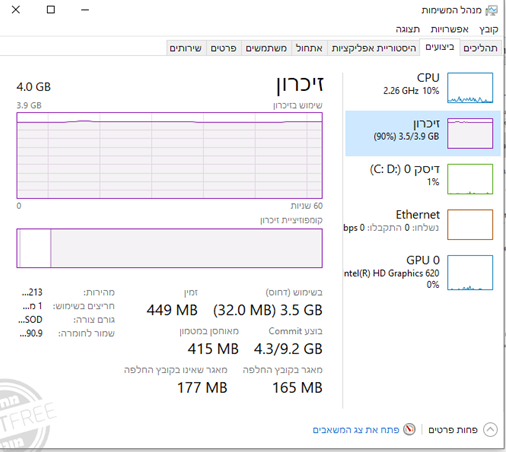Screen dimensions: 506x452
Task: Switch to the Details (פרטים) tab
Action: click(223, 48)
